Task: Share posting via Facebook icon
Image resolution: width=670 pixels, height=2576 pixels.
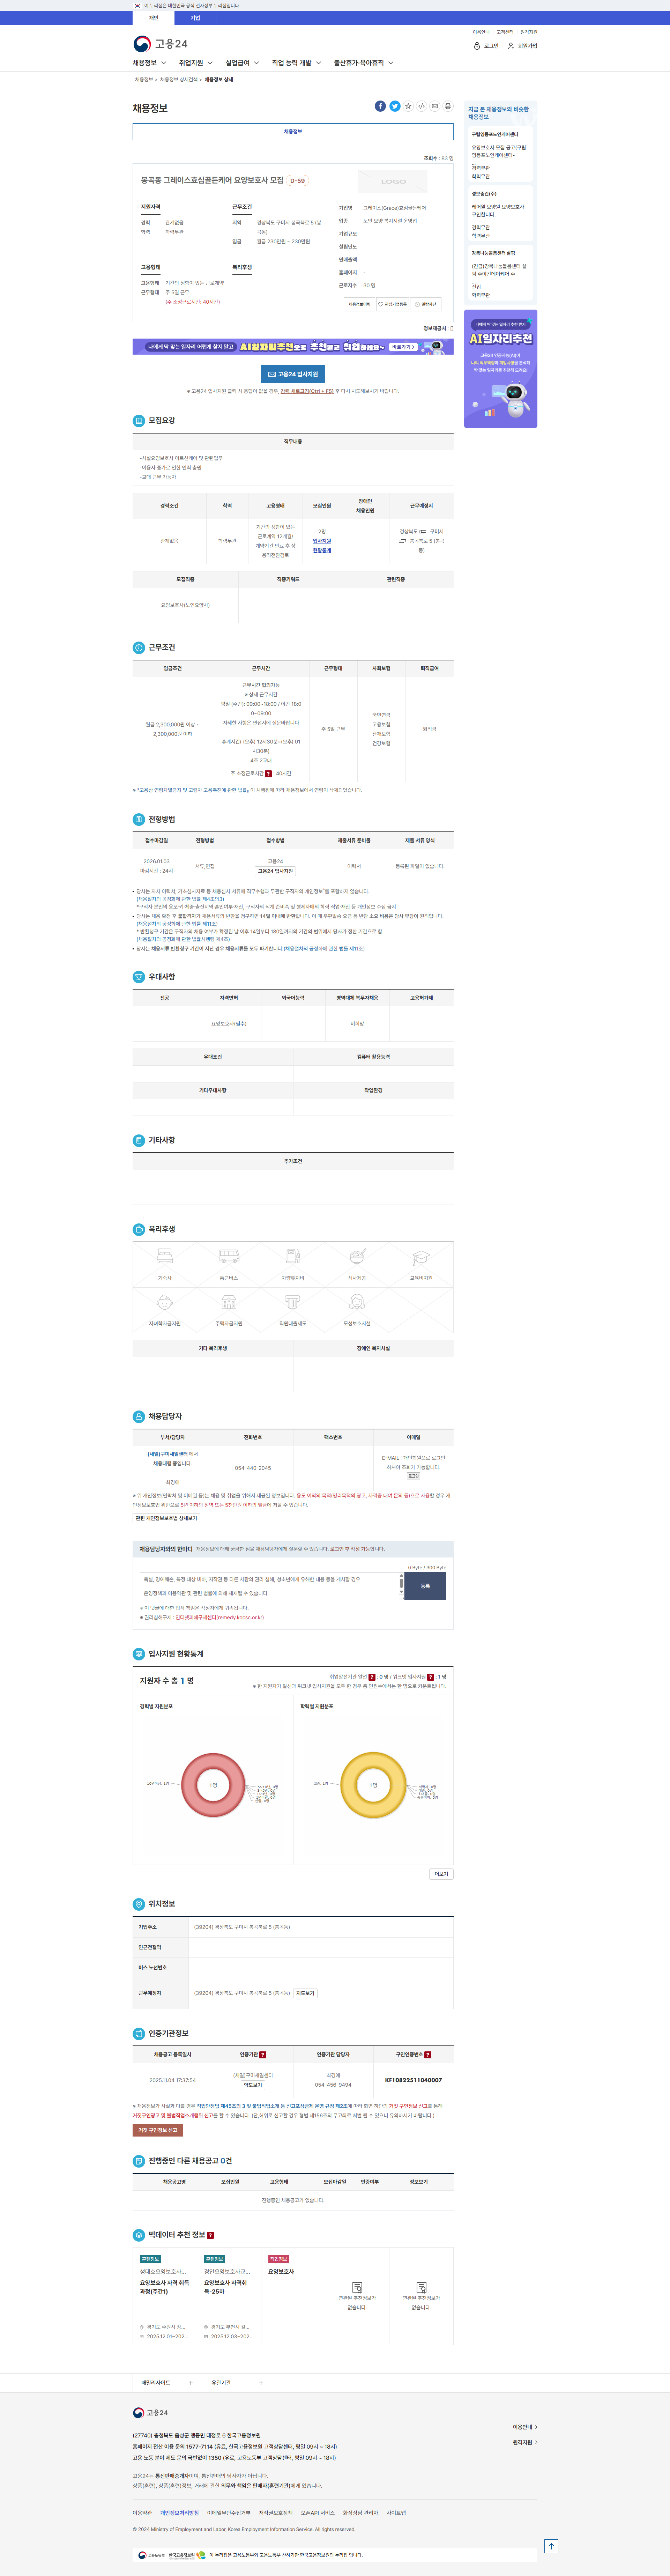Action: pos(380,106)
